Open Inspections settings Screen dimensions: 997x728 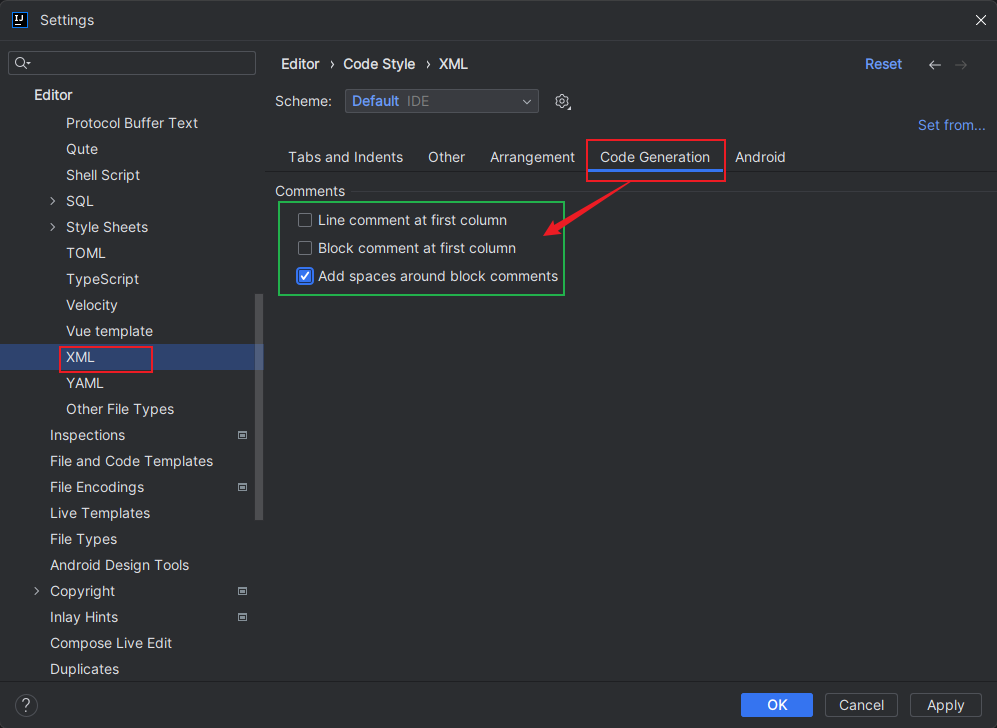(x=88, y=436)
